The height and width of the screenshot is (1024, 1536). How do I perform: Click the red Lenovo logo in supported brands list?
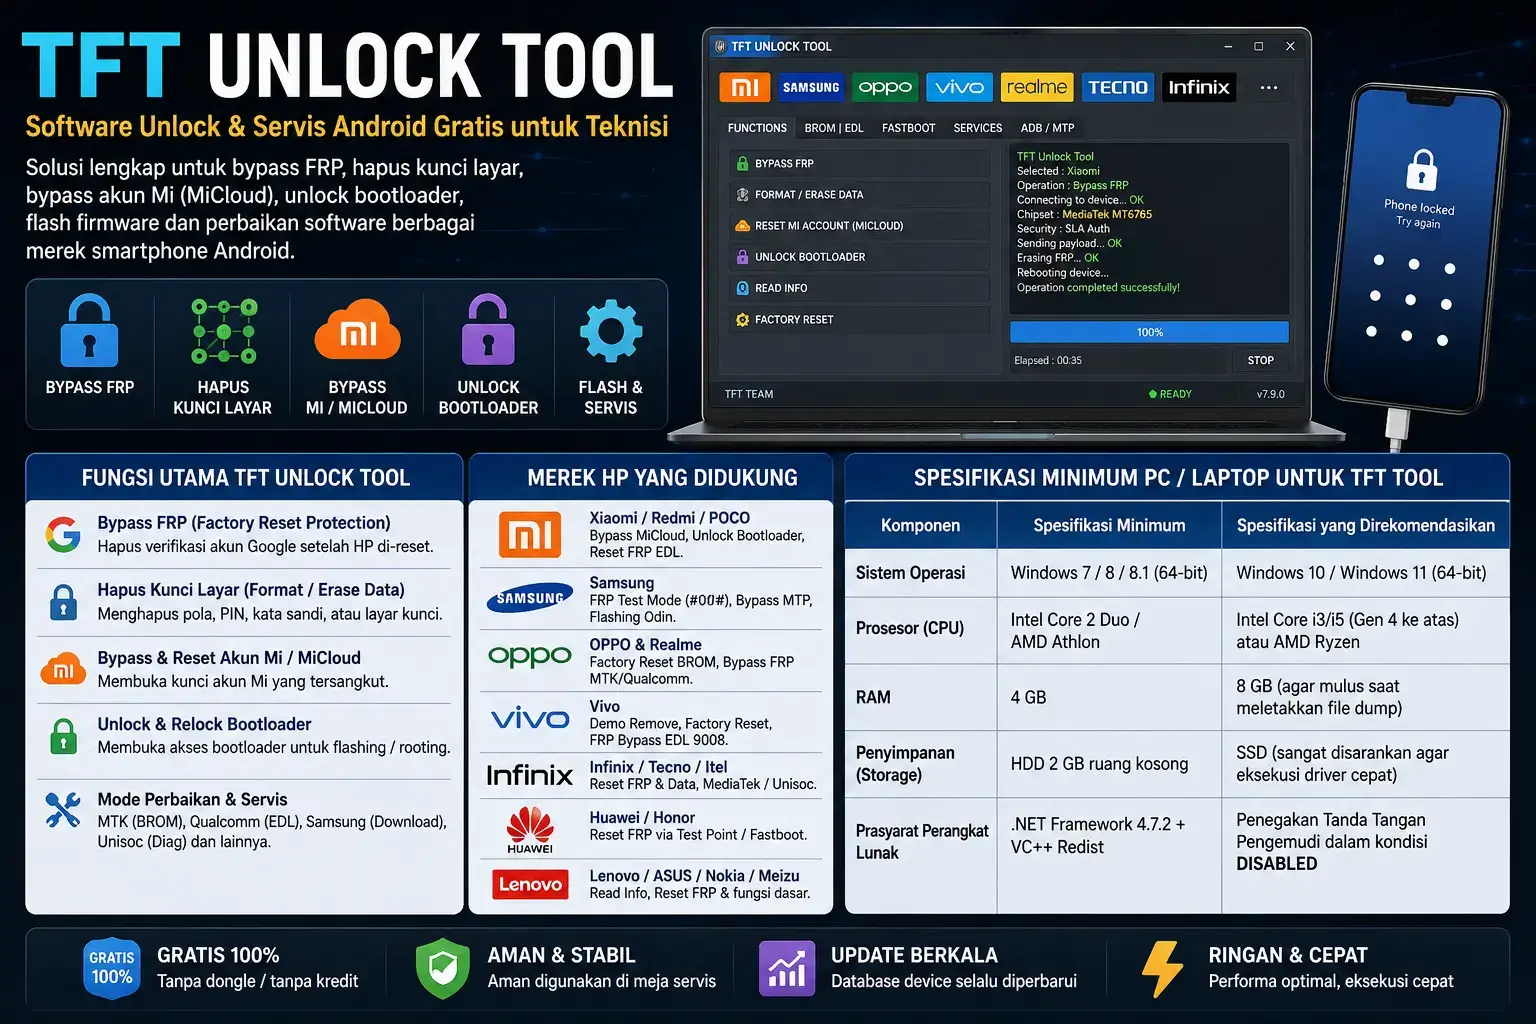coord(530,884)
